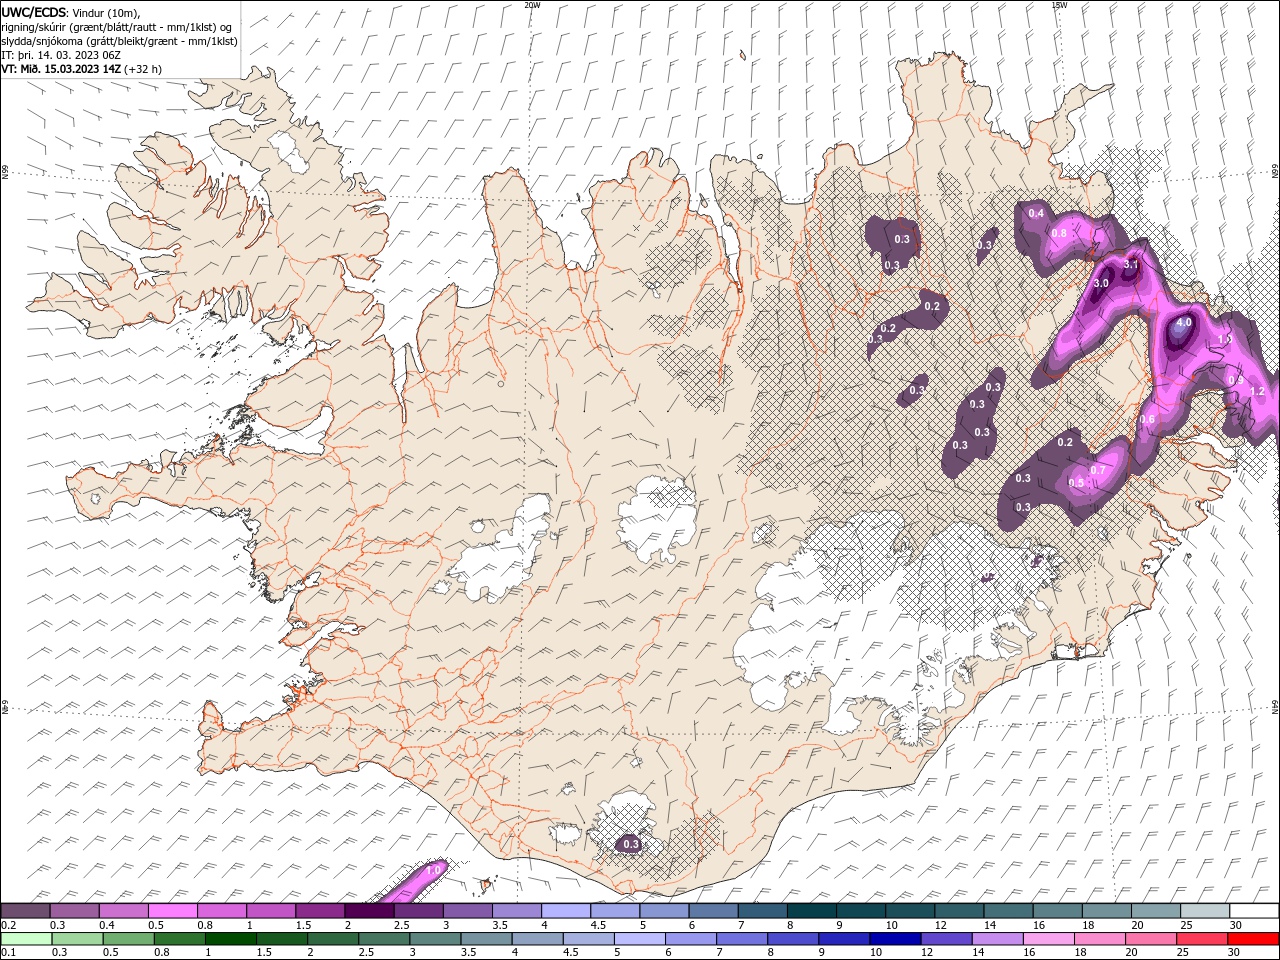Pick the light pink rain swatch labeled 16
1280x960 pixels.
(1048, 939)
